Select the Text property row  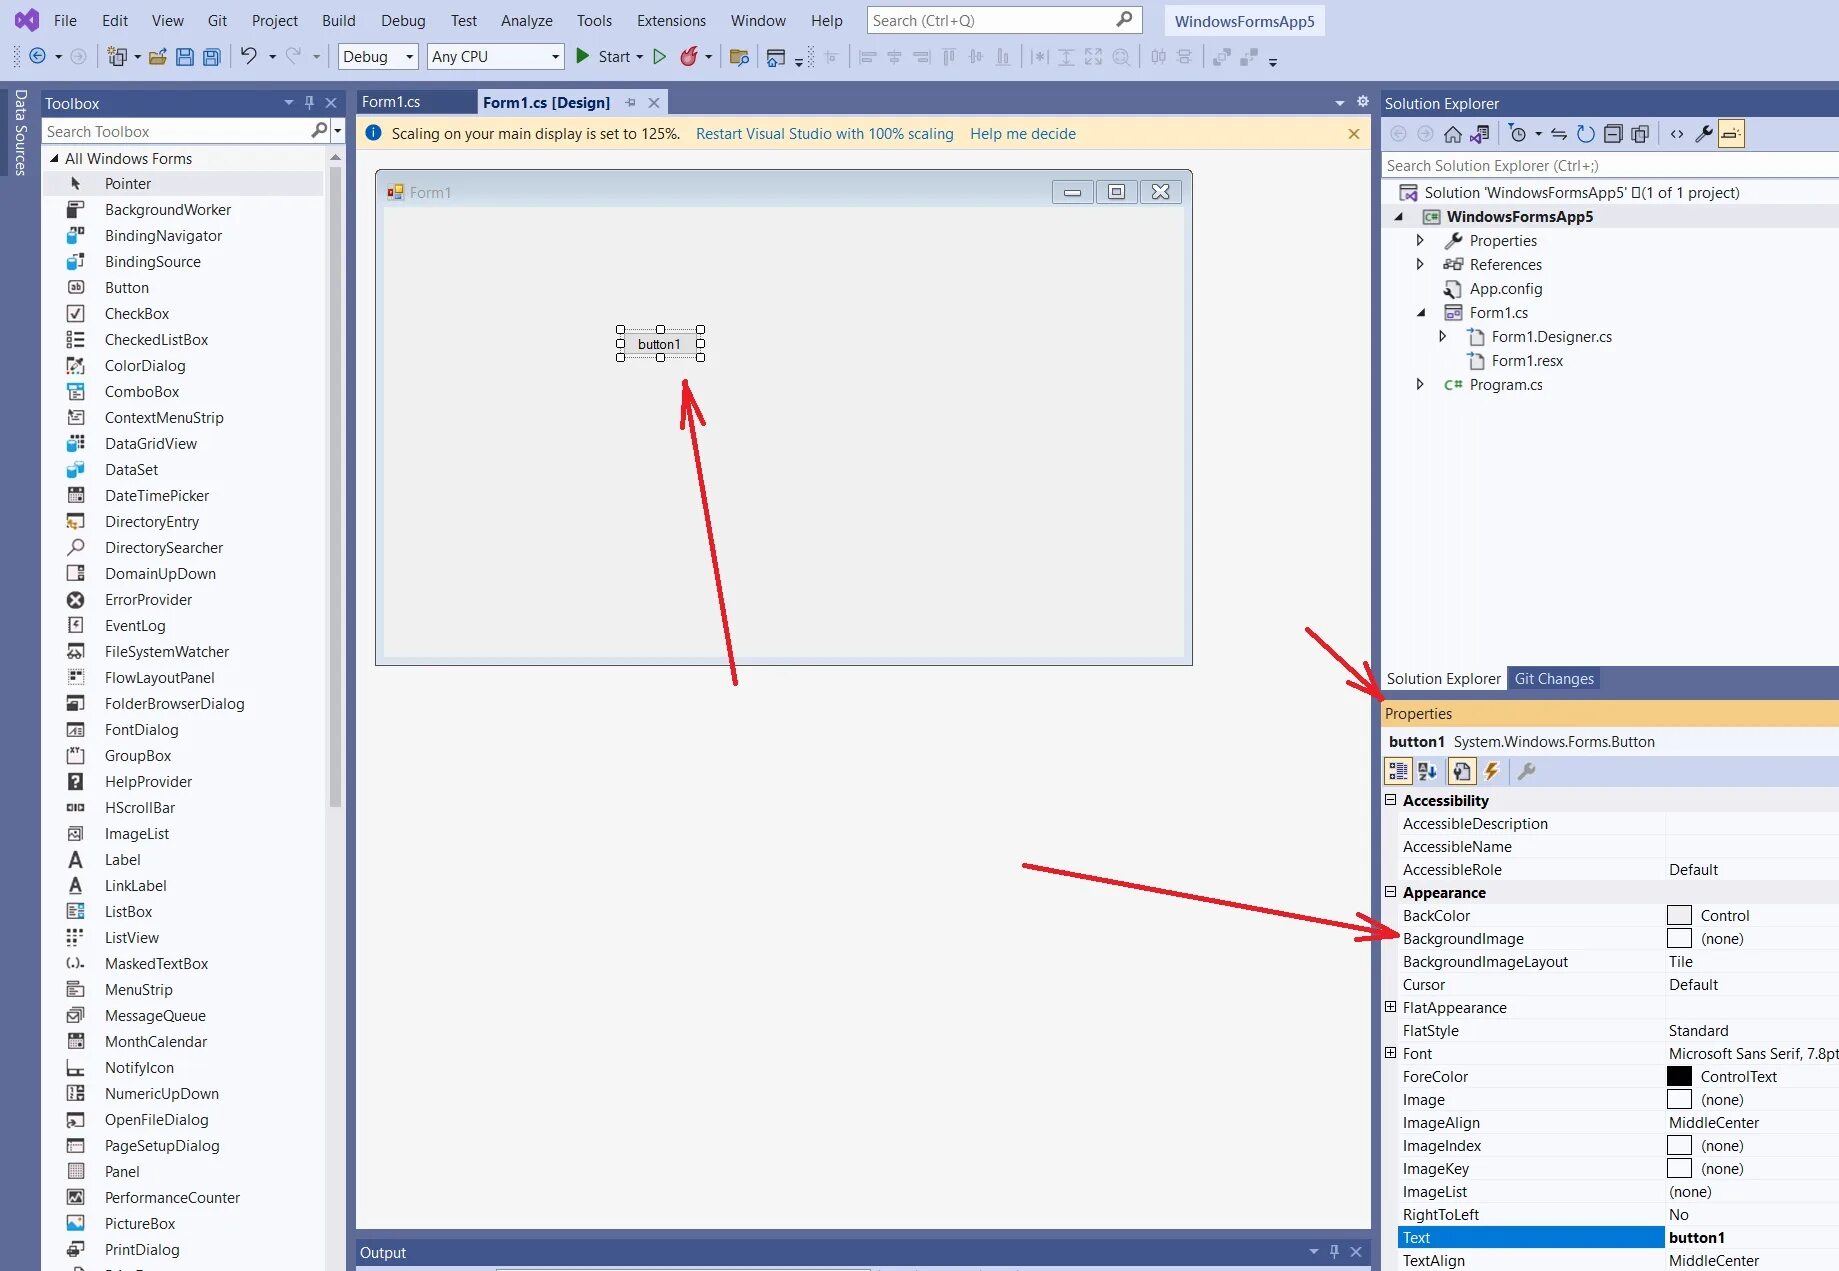click(1618, 1238)
